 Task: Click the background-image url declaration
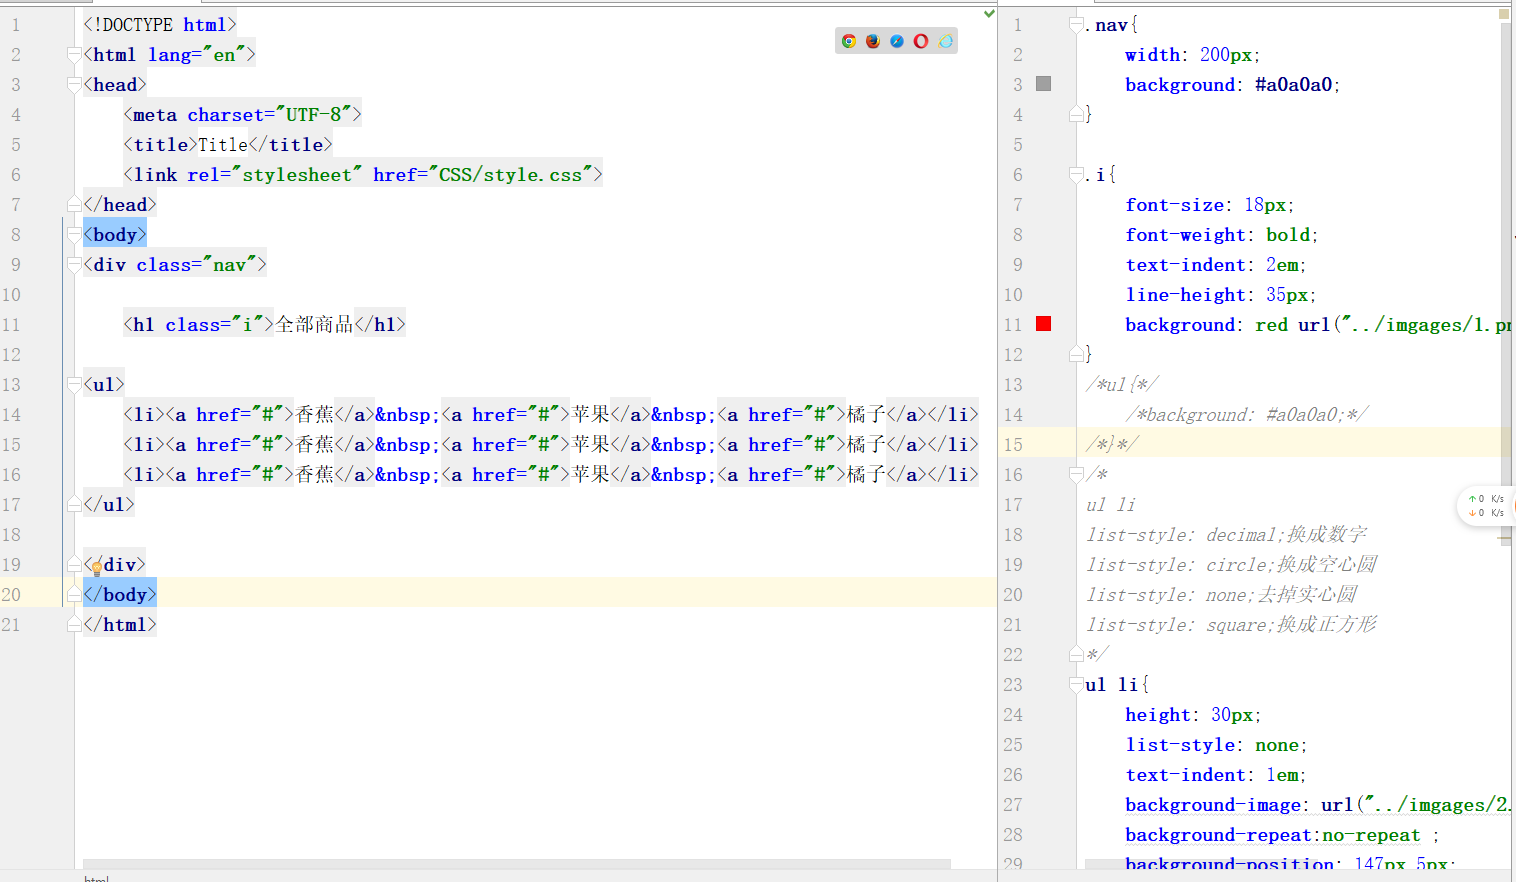click(x=1318, y=804)
